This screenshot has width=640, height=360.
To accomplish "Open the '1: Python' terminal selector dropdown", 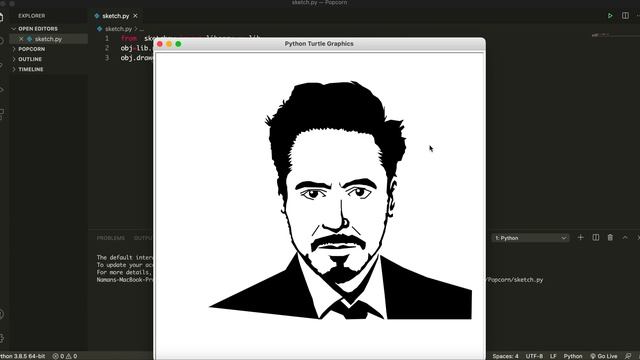I will coord(530,238).
